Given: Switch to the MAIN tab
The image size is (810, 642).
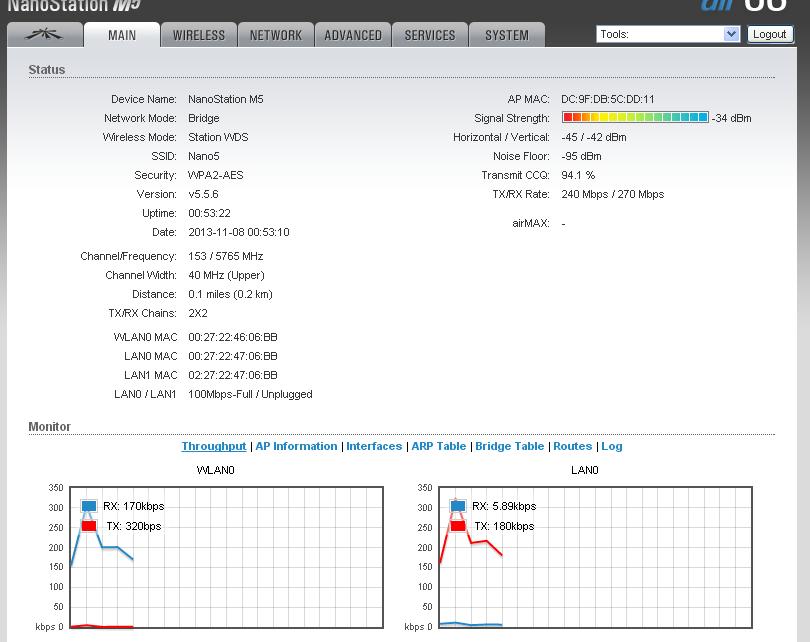Looking at the screenshot, I should (x=122, y=35).
